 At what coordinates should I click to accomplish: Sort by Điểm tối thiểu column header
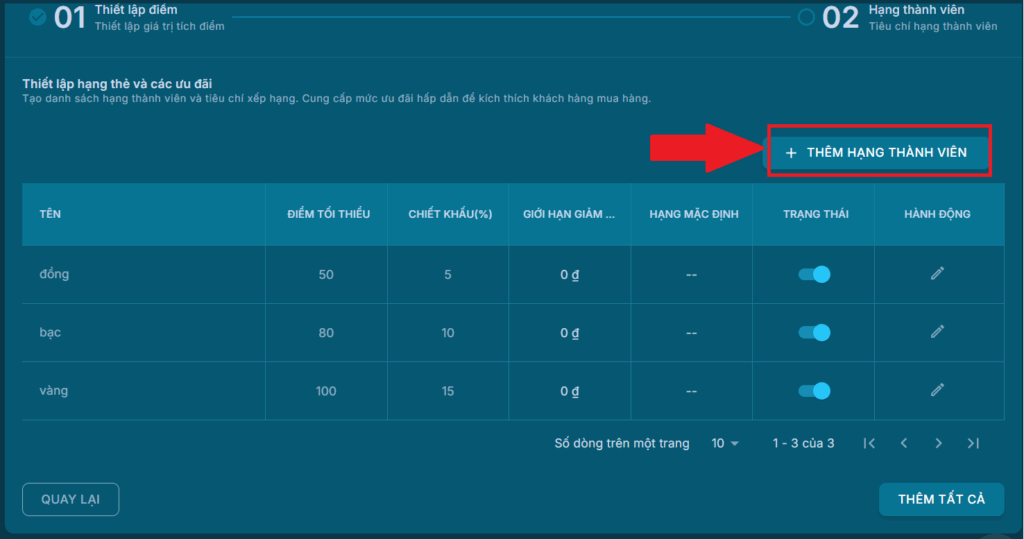[328, 214]
